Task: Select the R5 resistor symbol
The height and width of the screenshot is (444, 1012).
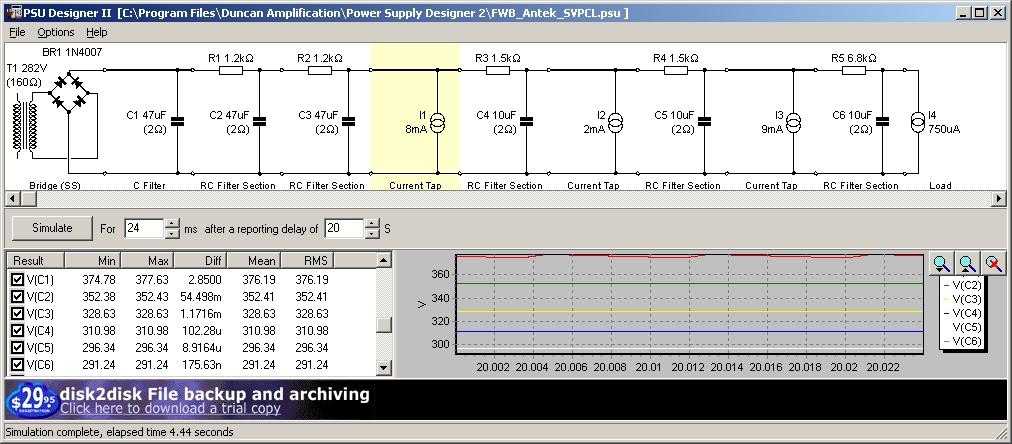Action: 854,70
